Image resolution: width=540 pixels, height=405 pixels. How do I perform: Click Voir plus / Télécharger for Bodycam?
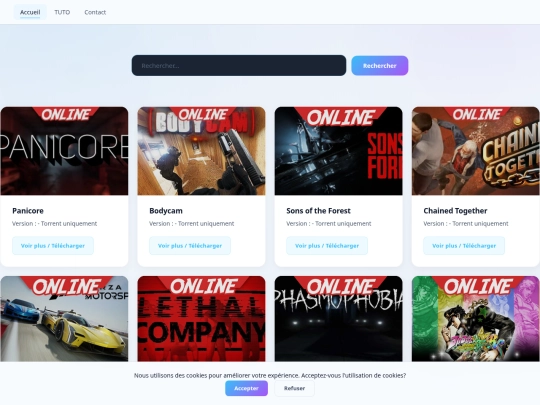point(190,246)
